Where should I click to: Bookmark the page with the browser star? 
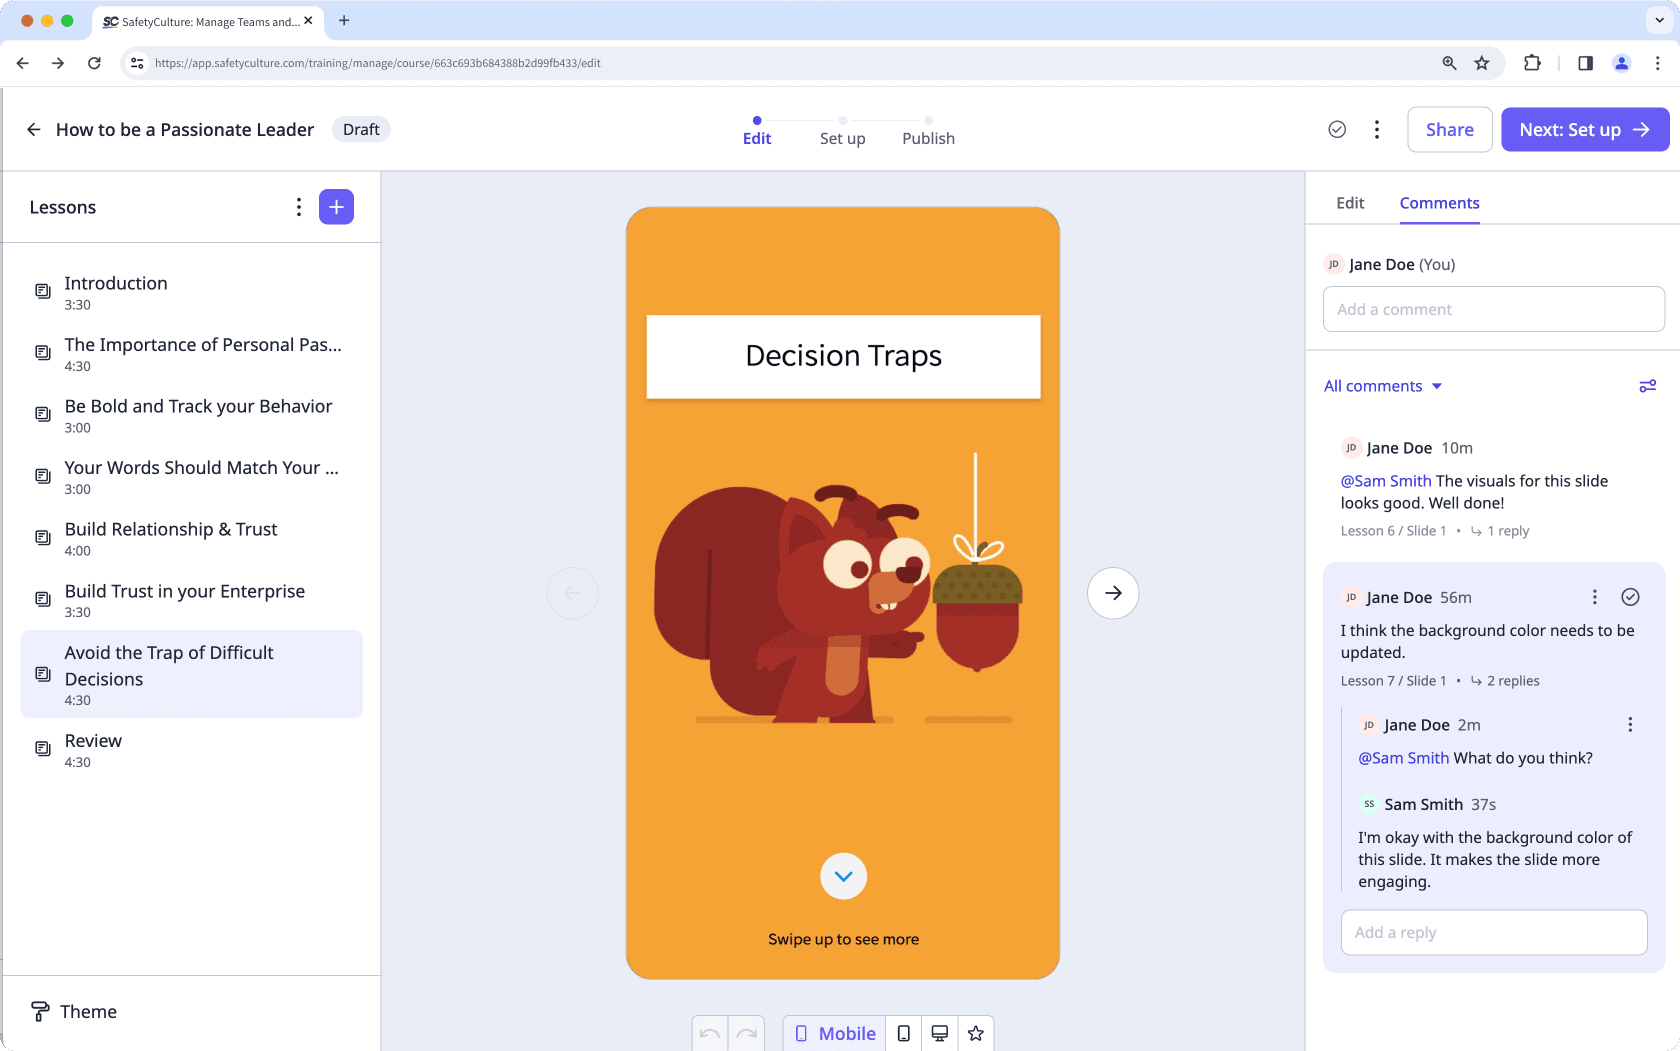(1481, 62)
